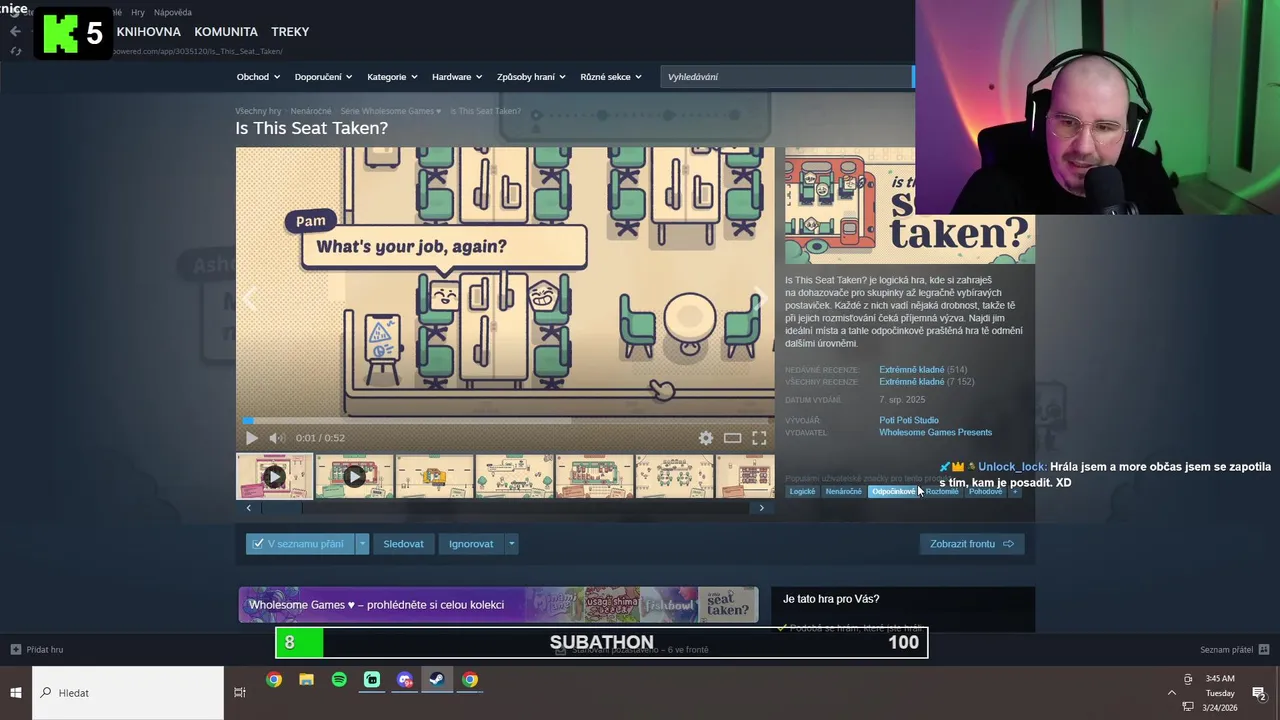
Task: Select the second video thumbnail
Action: (x=354, y=476)
